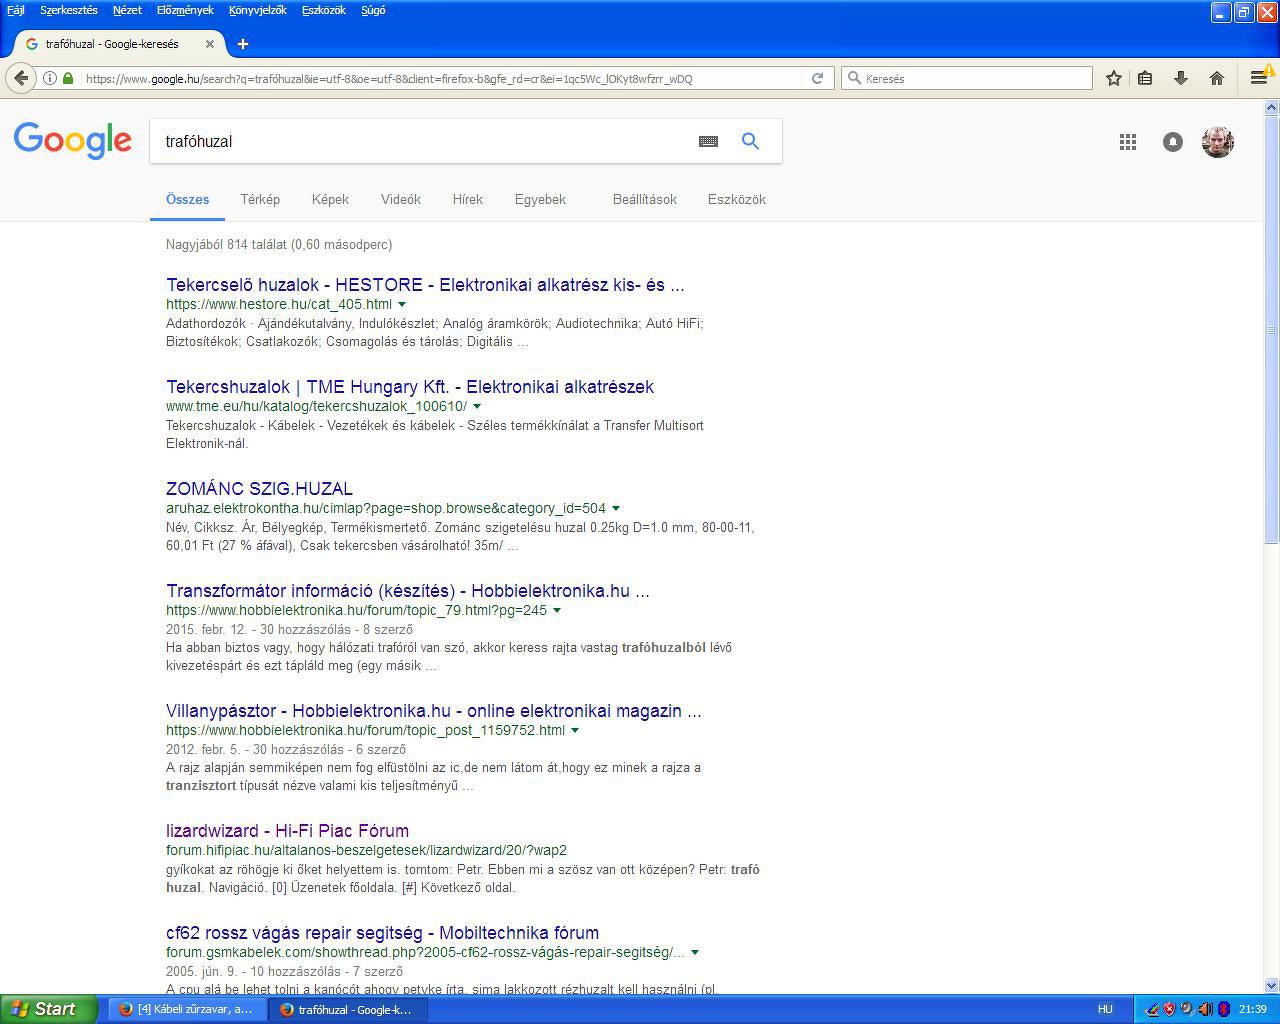Go back with the browser back arrow
The image size is (1280, 1024).
click(21, 78)
